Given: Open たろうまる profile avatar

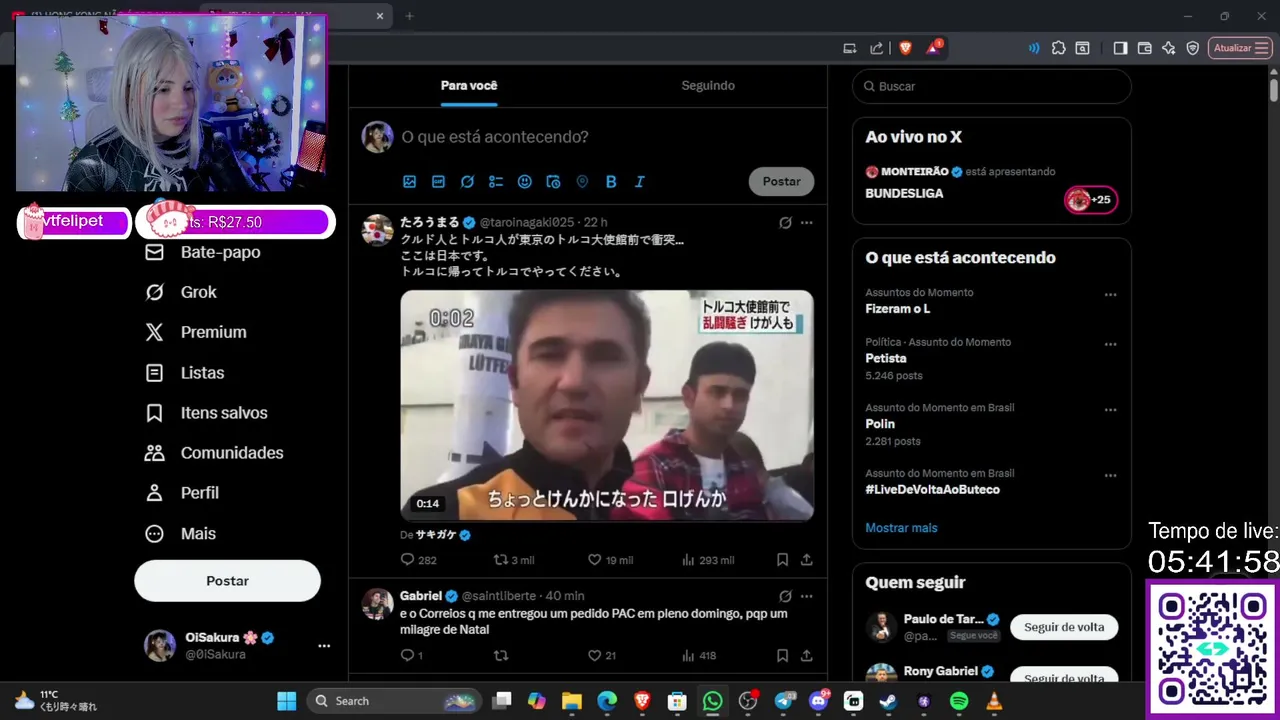Looking at the screenshot, I should [x=377, y=230].
